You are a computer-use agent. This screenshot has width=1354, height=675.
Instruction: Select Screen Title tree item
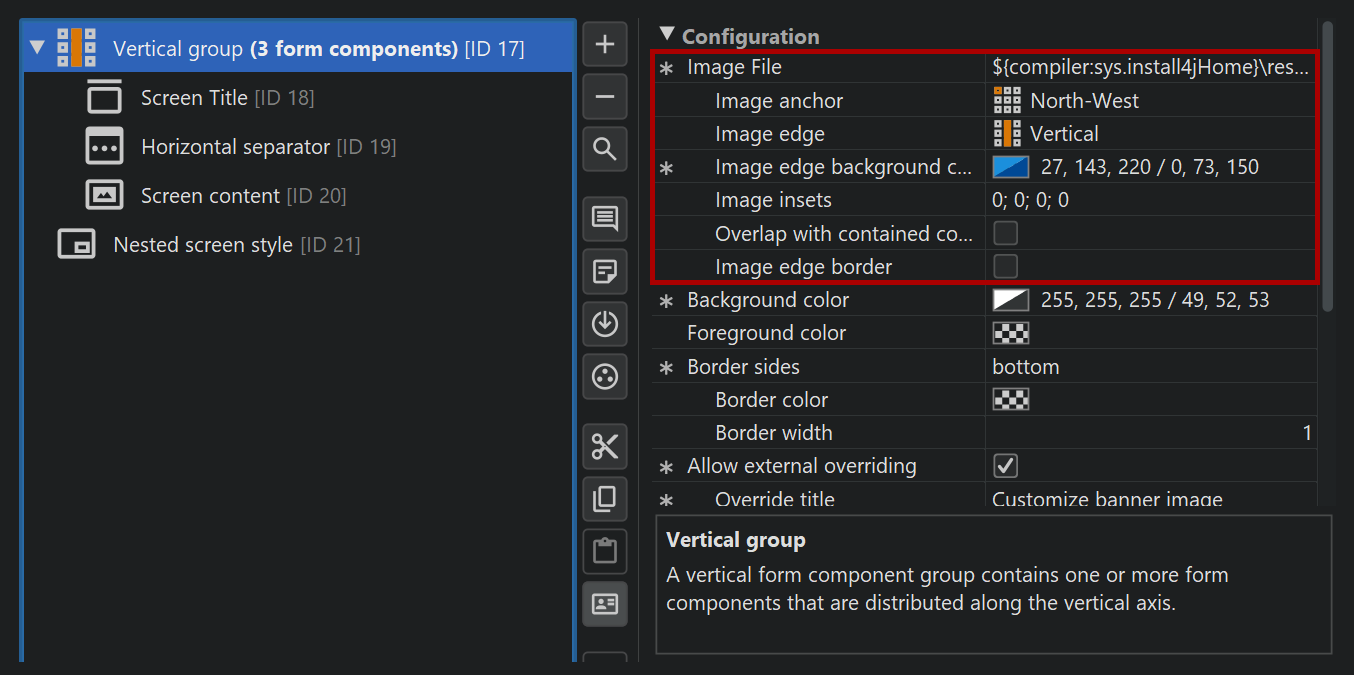coord(194,98)
